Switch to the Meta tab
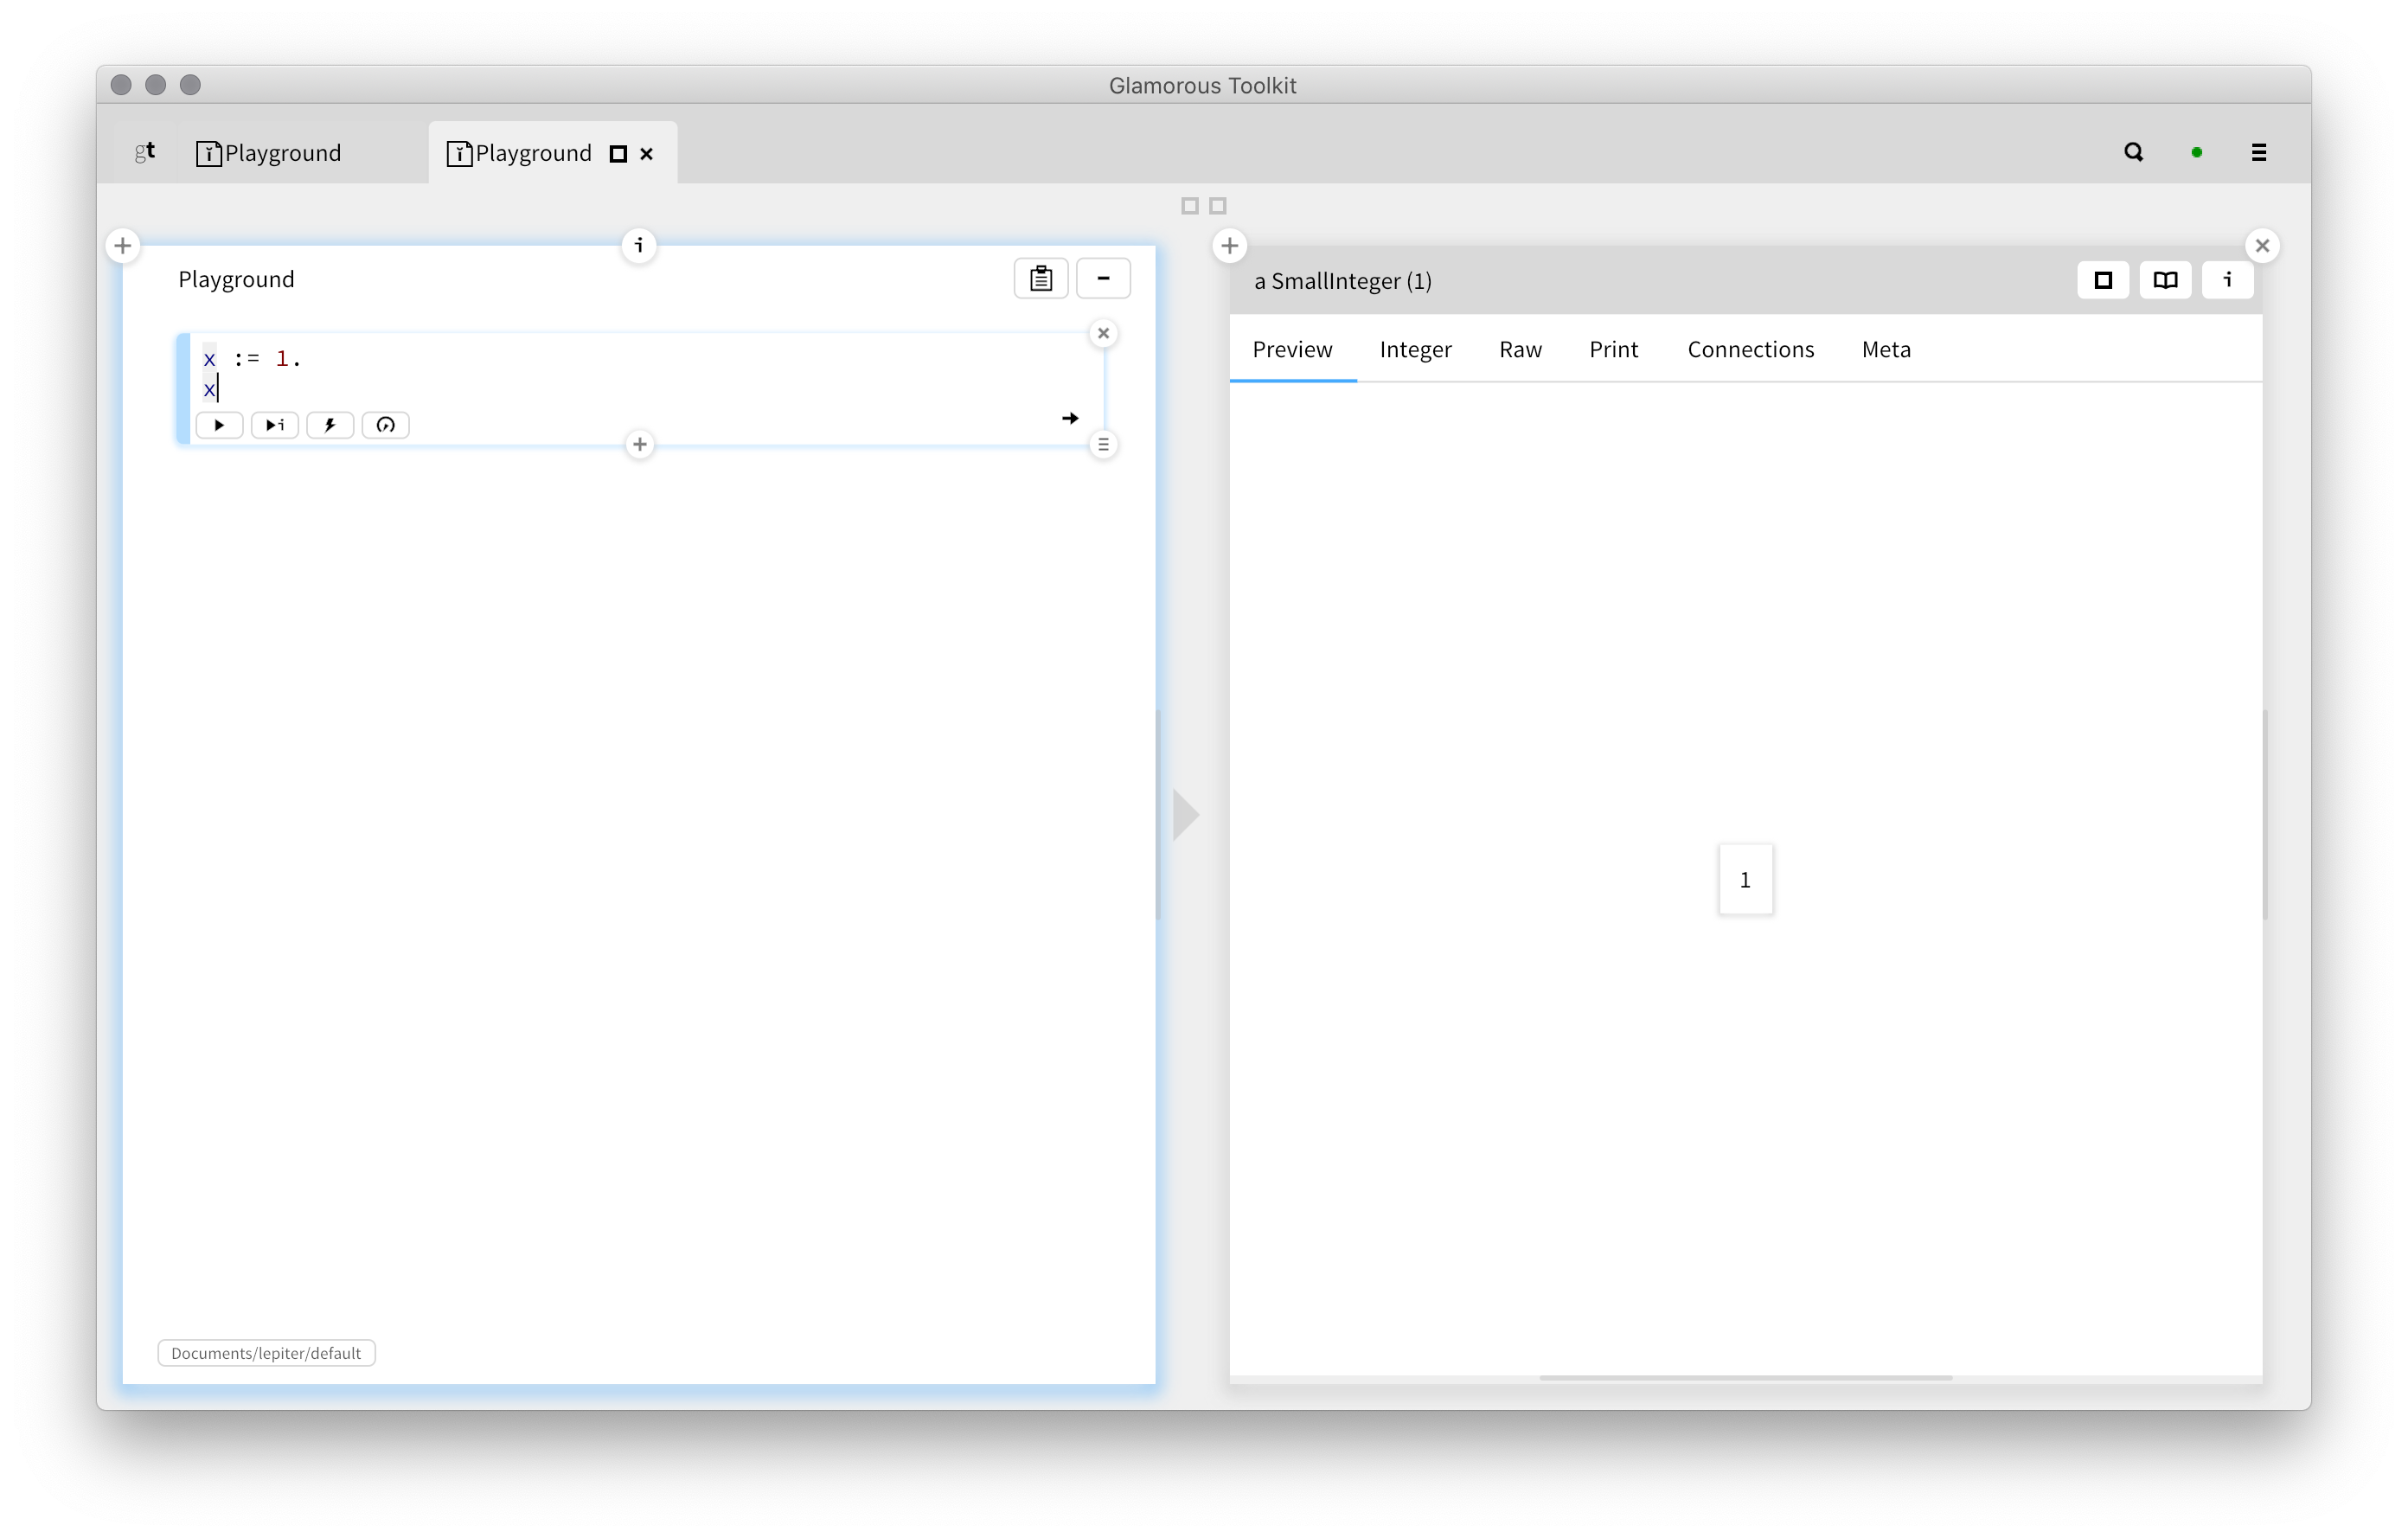This screenshot has height=1538, width=2408. [1885, 349]
